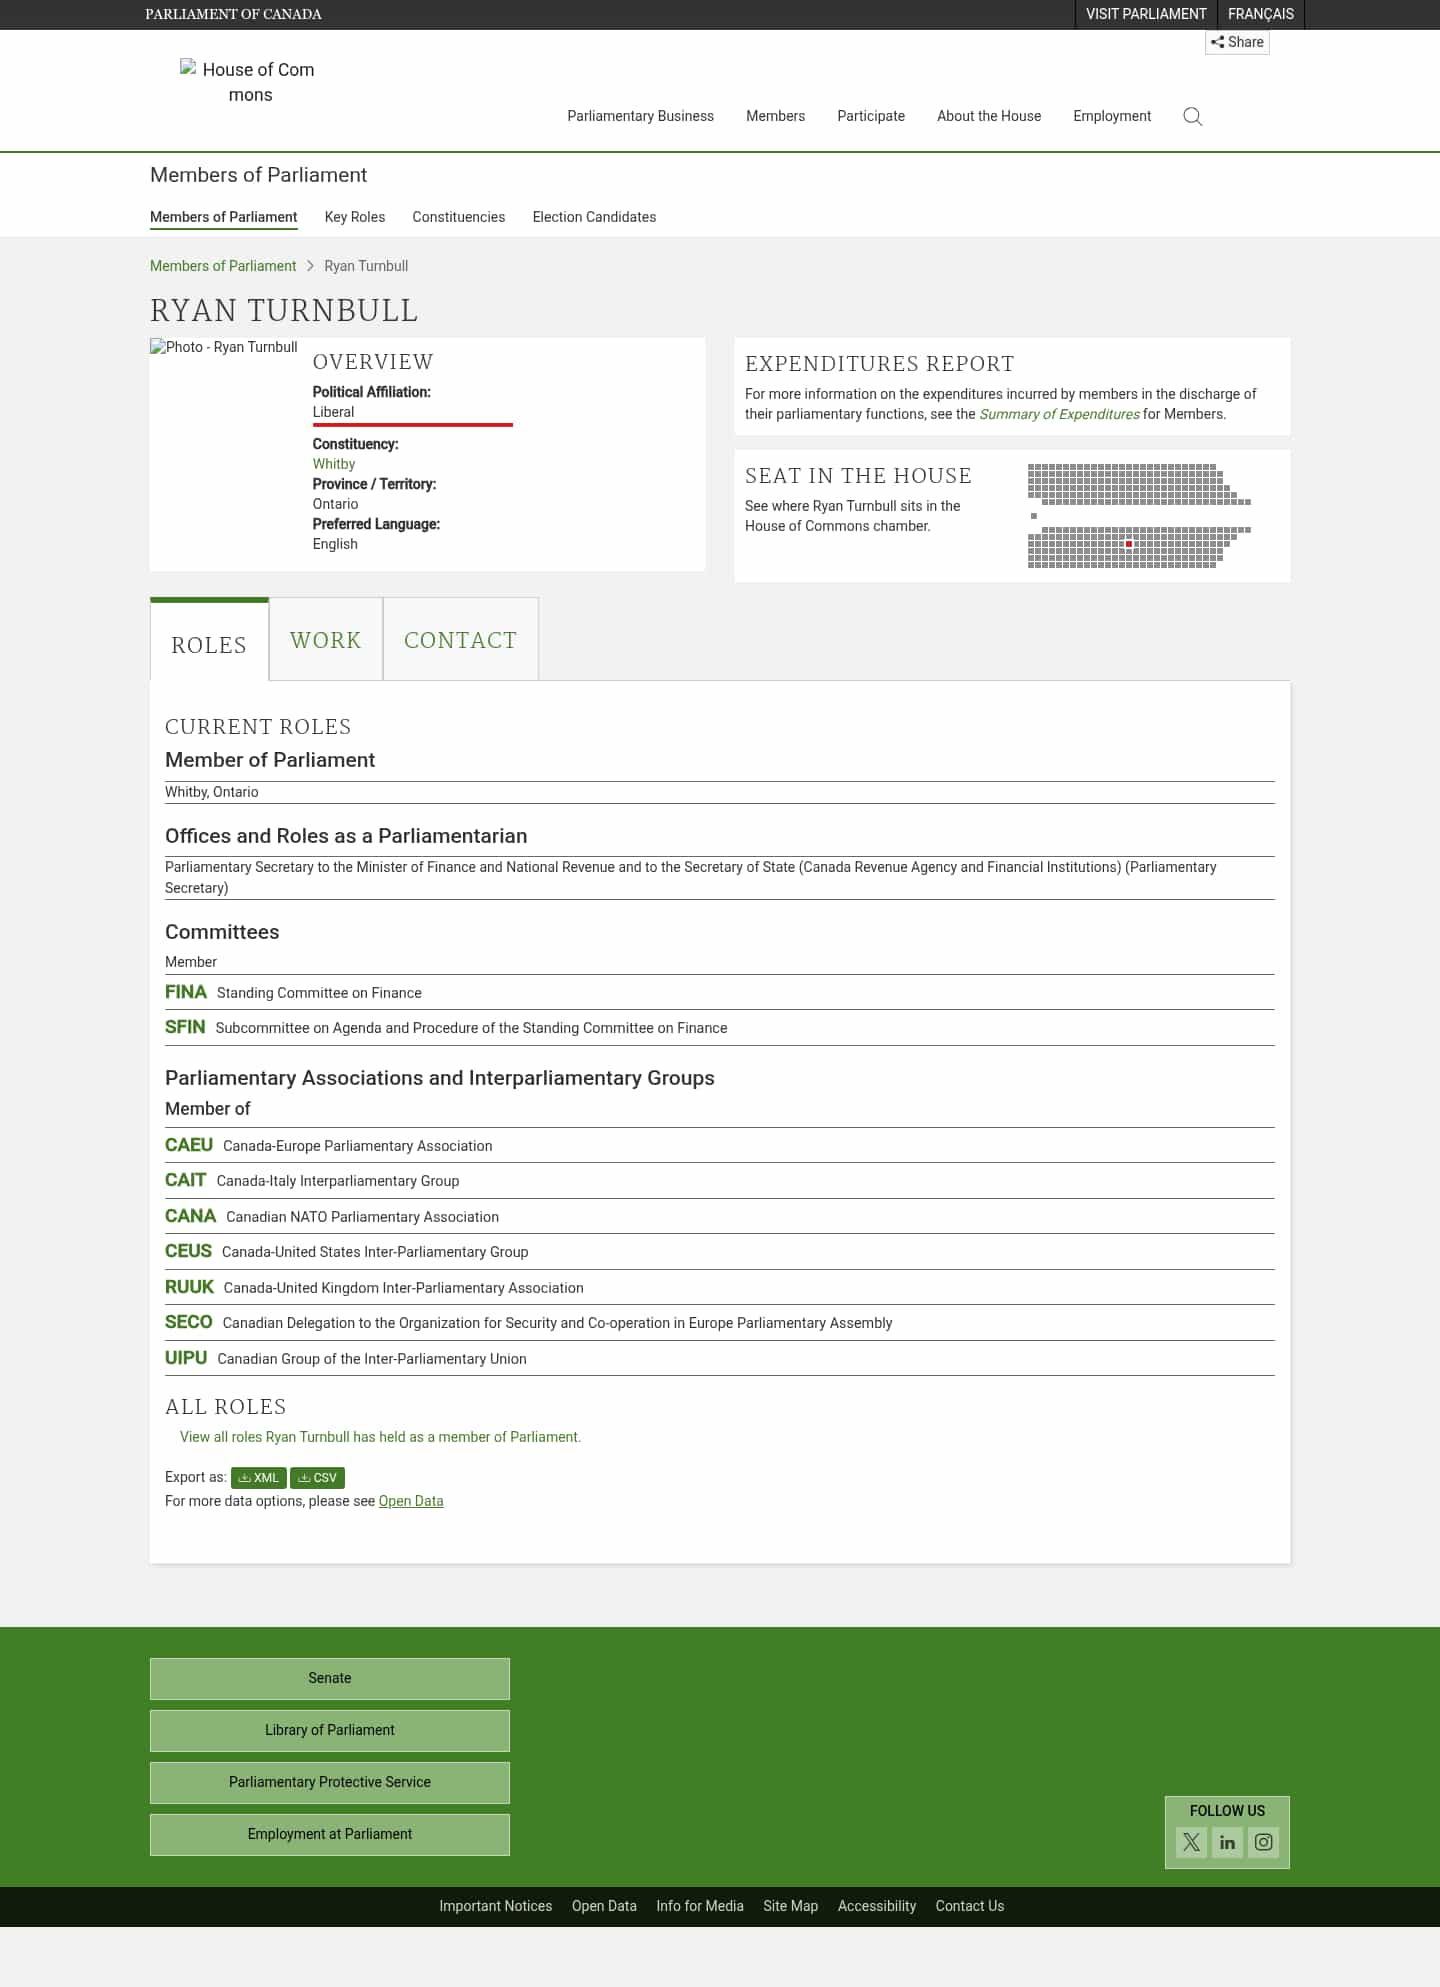Open the Key Roles sub-navigation item

click(355, 217)
